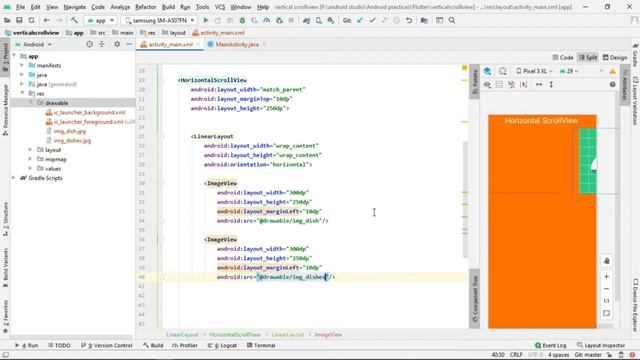Expand the mipmap folder

coord(30,159)
